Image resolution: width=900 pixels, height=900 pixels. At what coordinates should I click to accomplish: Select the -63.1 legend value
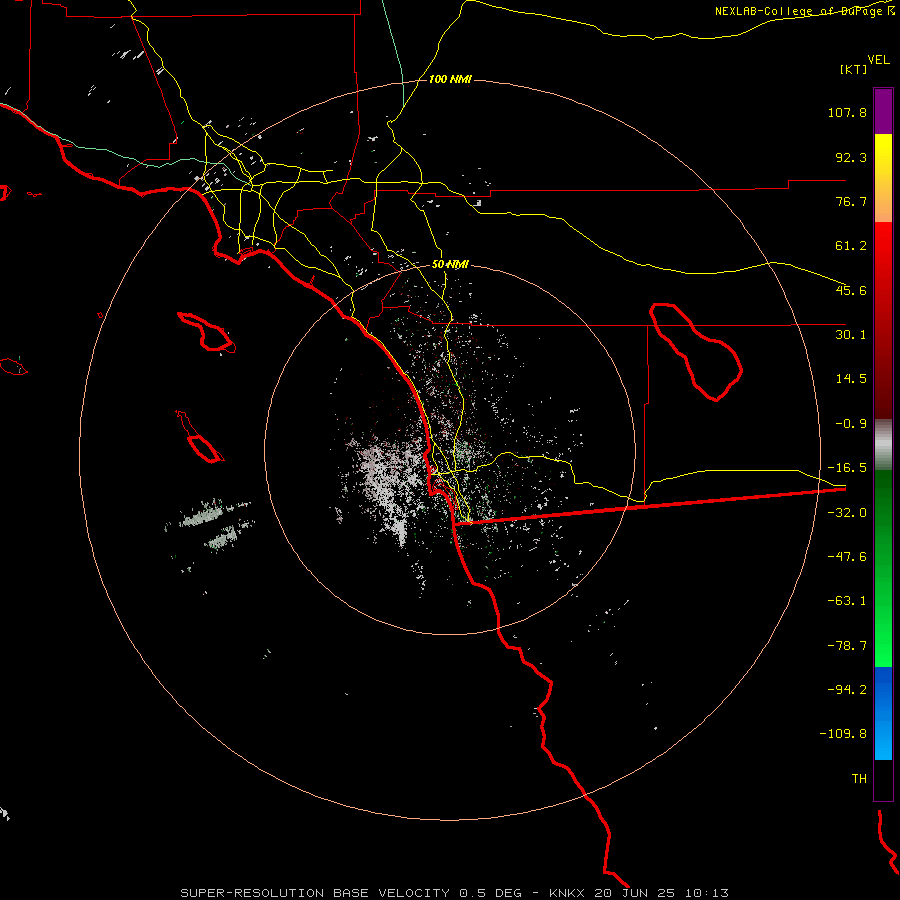click(847, 601)
